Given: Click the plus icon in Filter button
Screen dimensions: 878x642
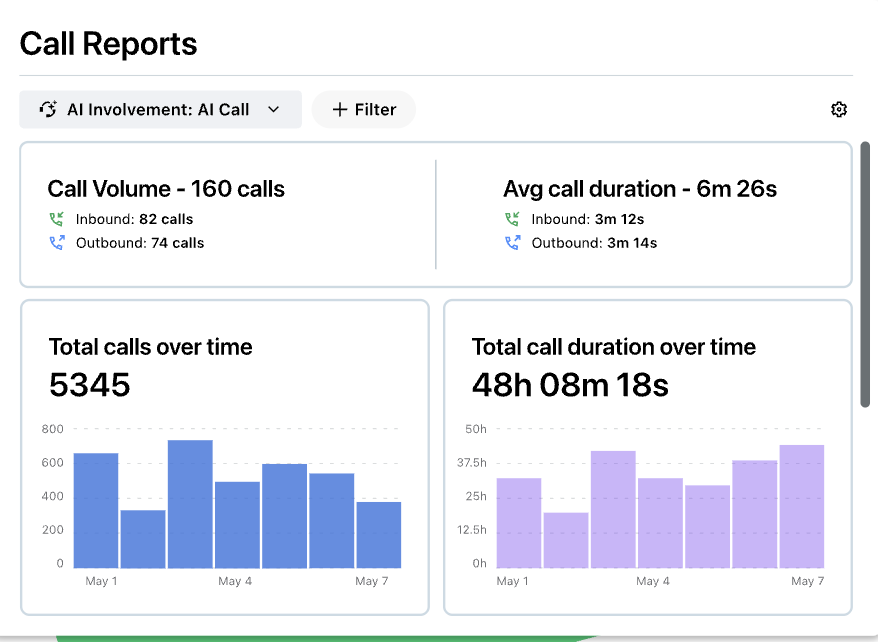Looking at the screenshot, I should (x=340, y=110).
